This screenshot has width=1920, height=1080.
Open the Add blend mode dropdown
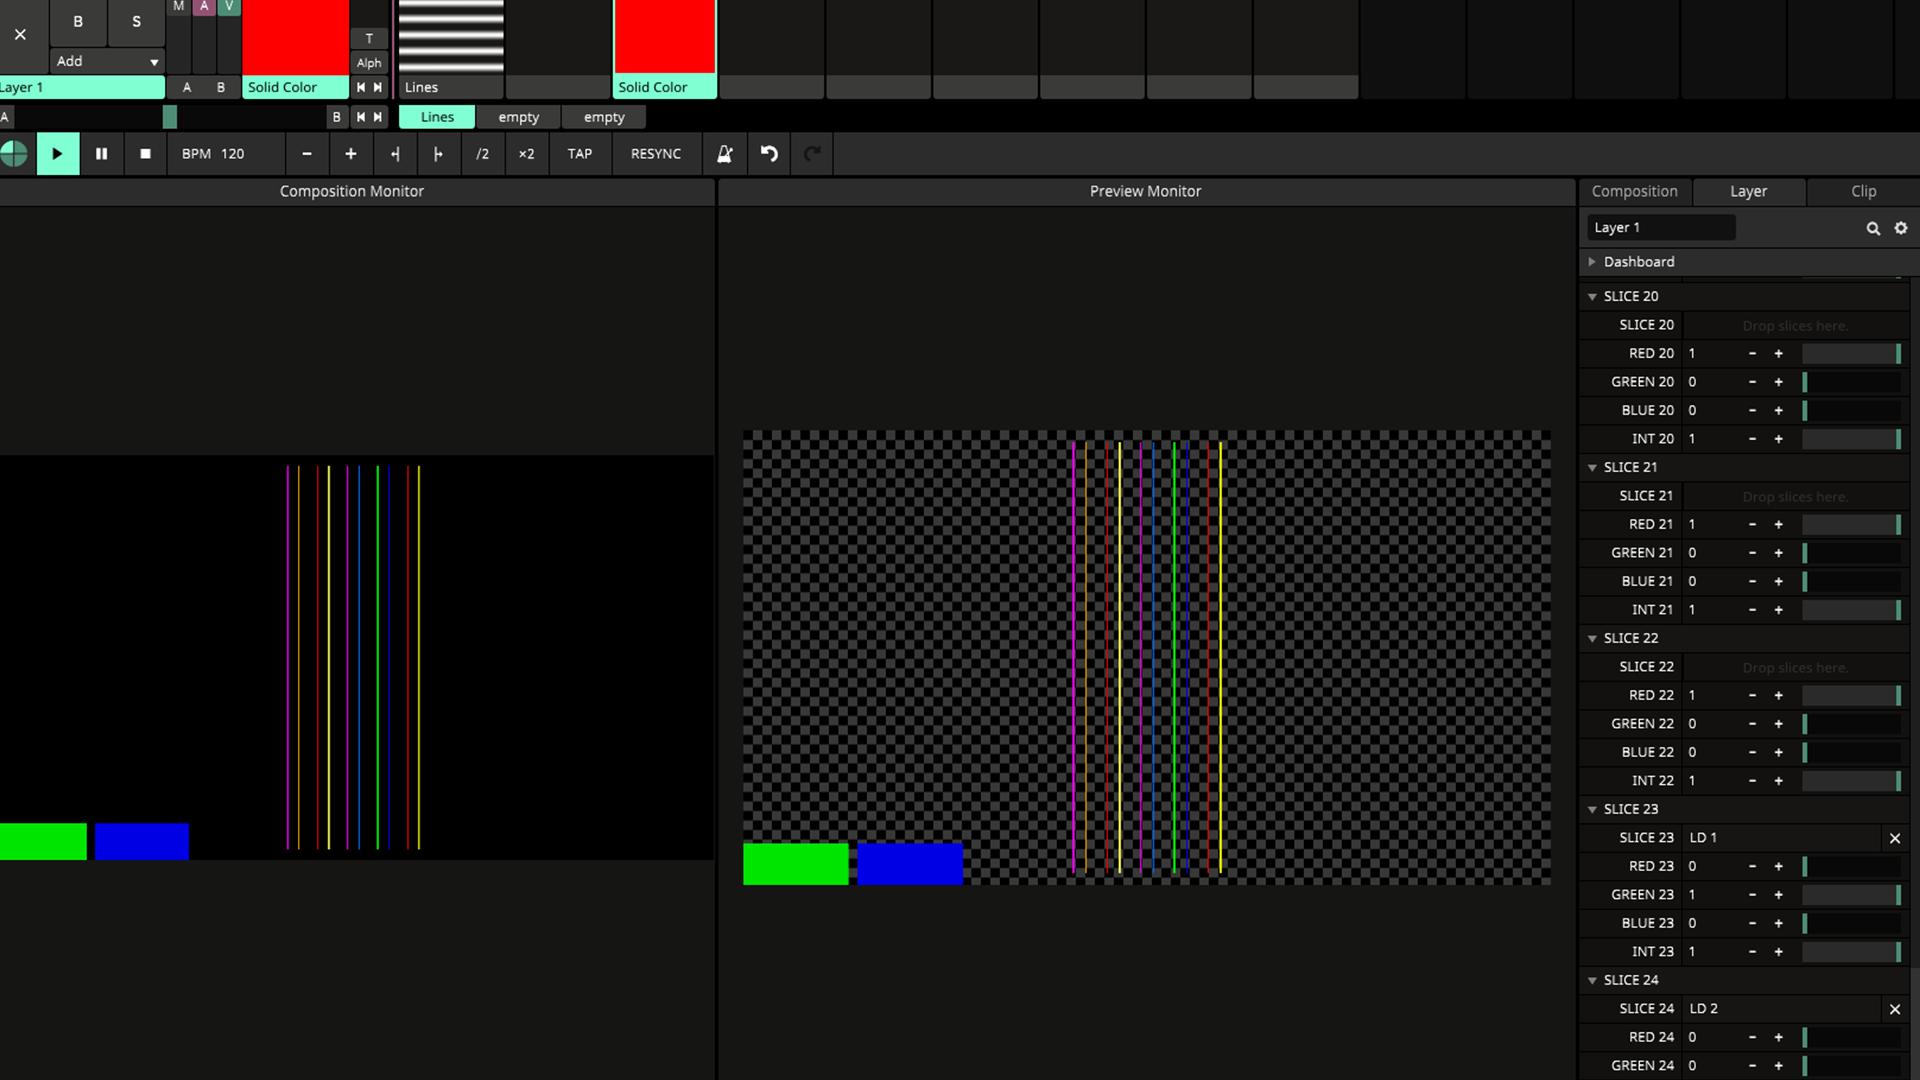pos(107,61)
